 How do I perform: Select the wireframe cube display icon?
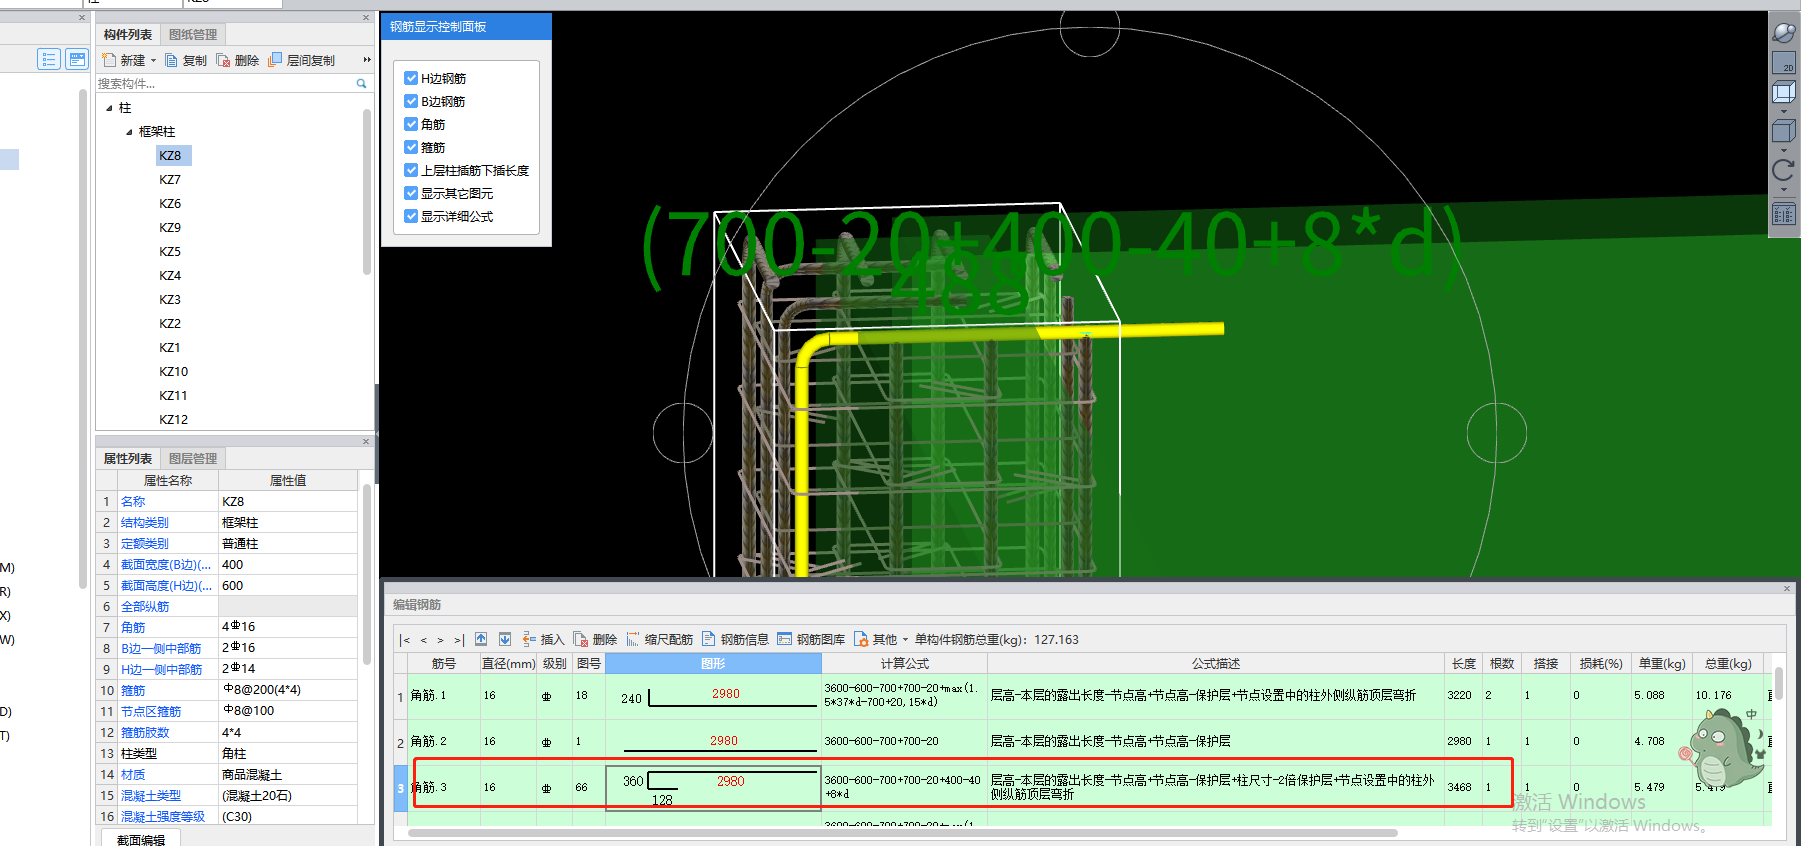click(1784, 93)
